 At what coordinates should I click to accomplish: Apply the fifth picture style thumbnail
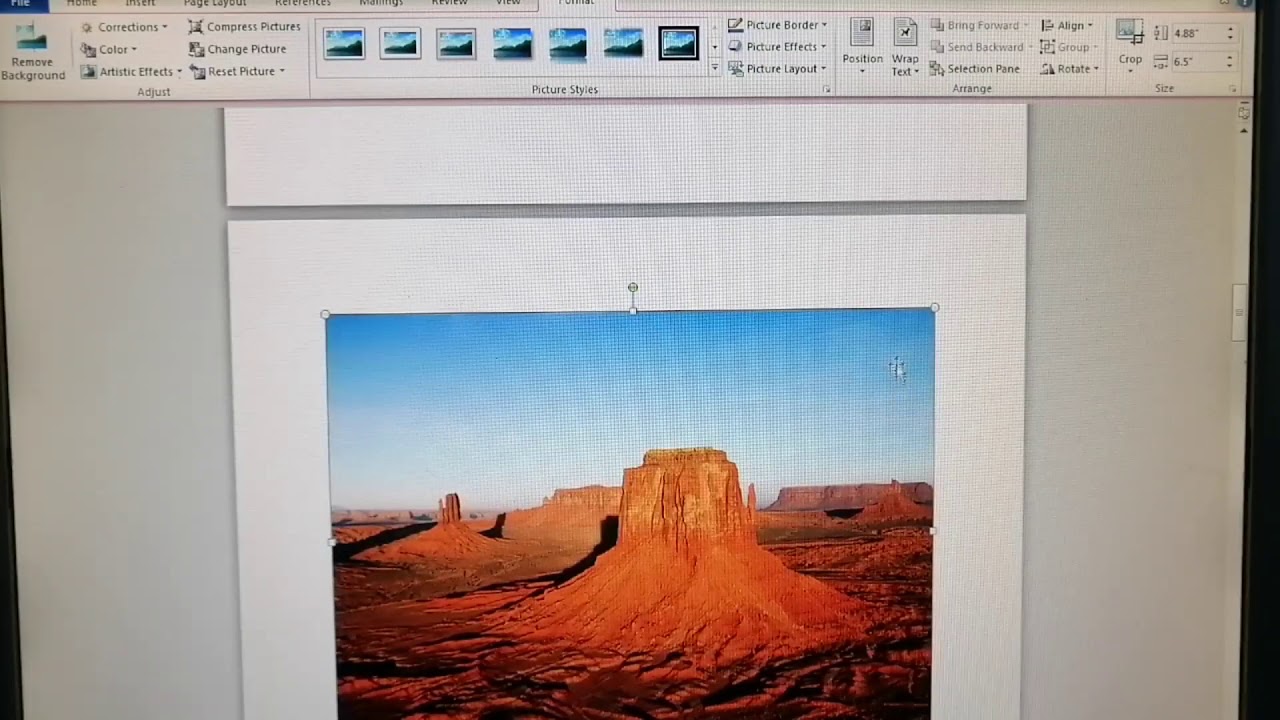pos(568,43)
